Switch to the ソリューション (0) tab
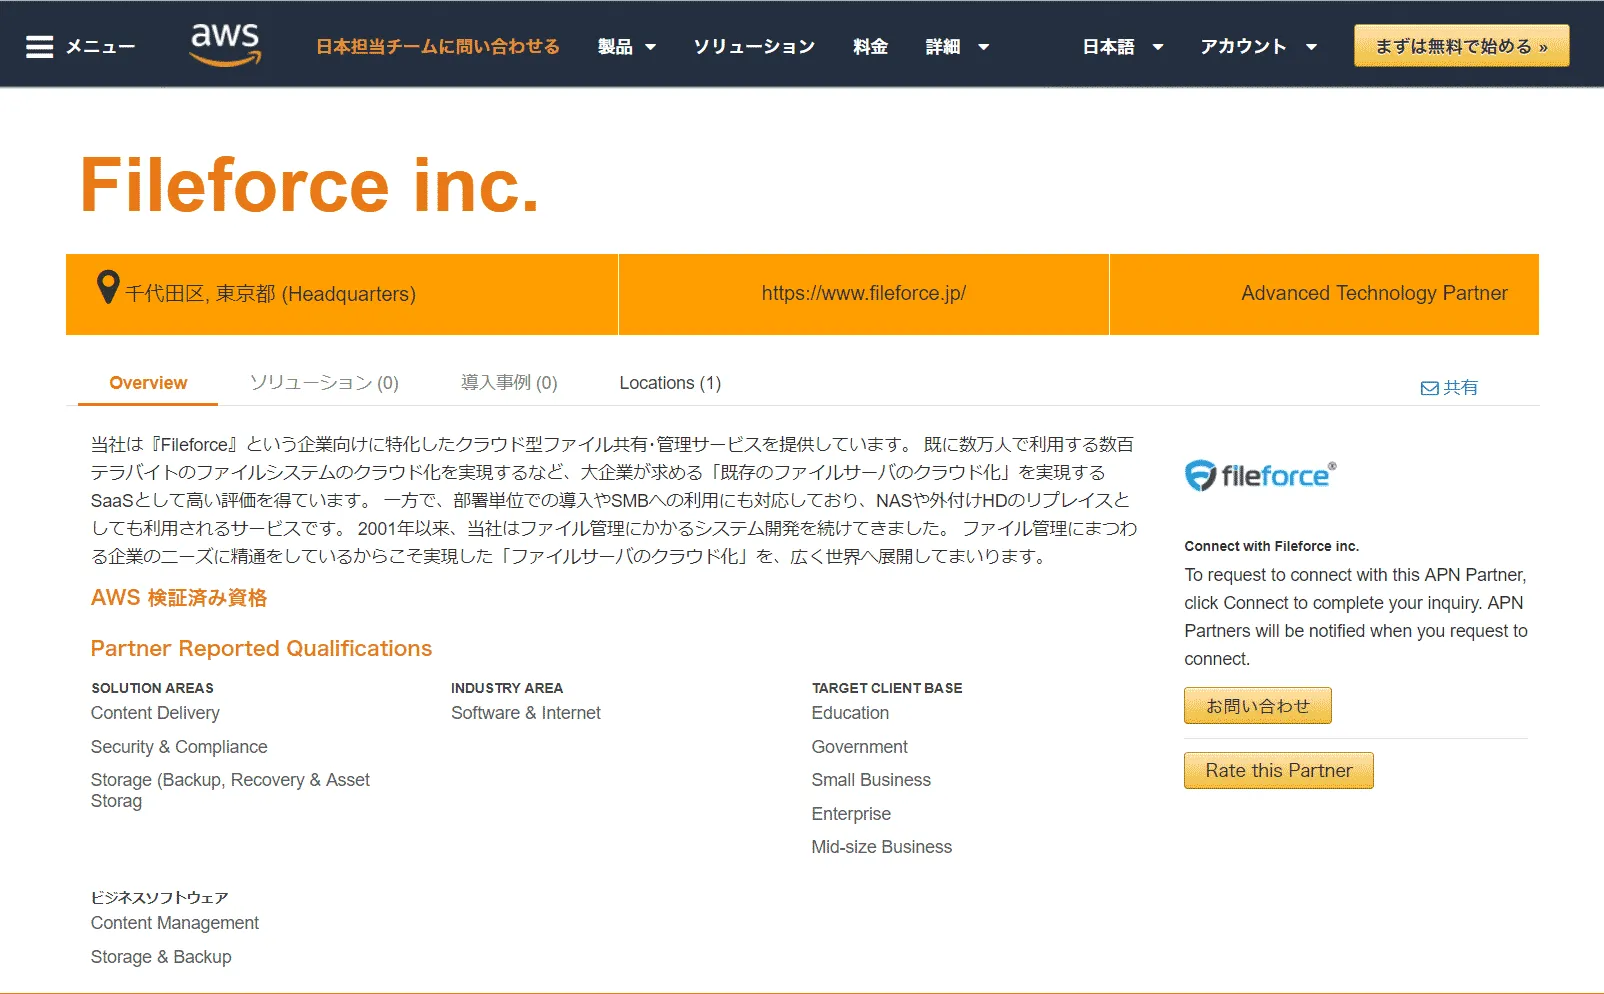The height and width of the screenshot is (994, 1604). pos(324,383)
